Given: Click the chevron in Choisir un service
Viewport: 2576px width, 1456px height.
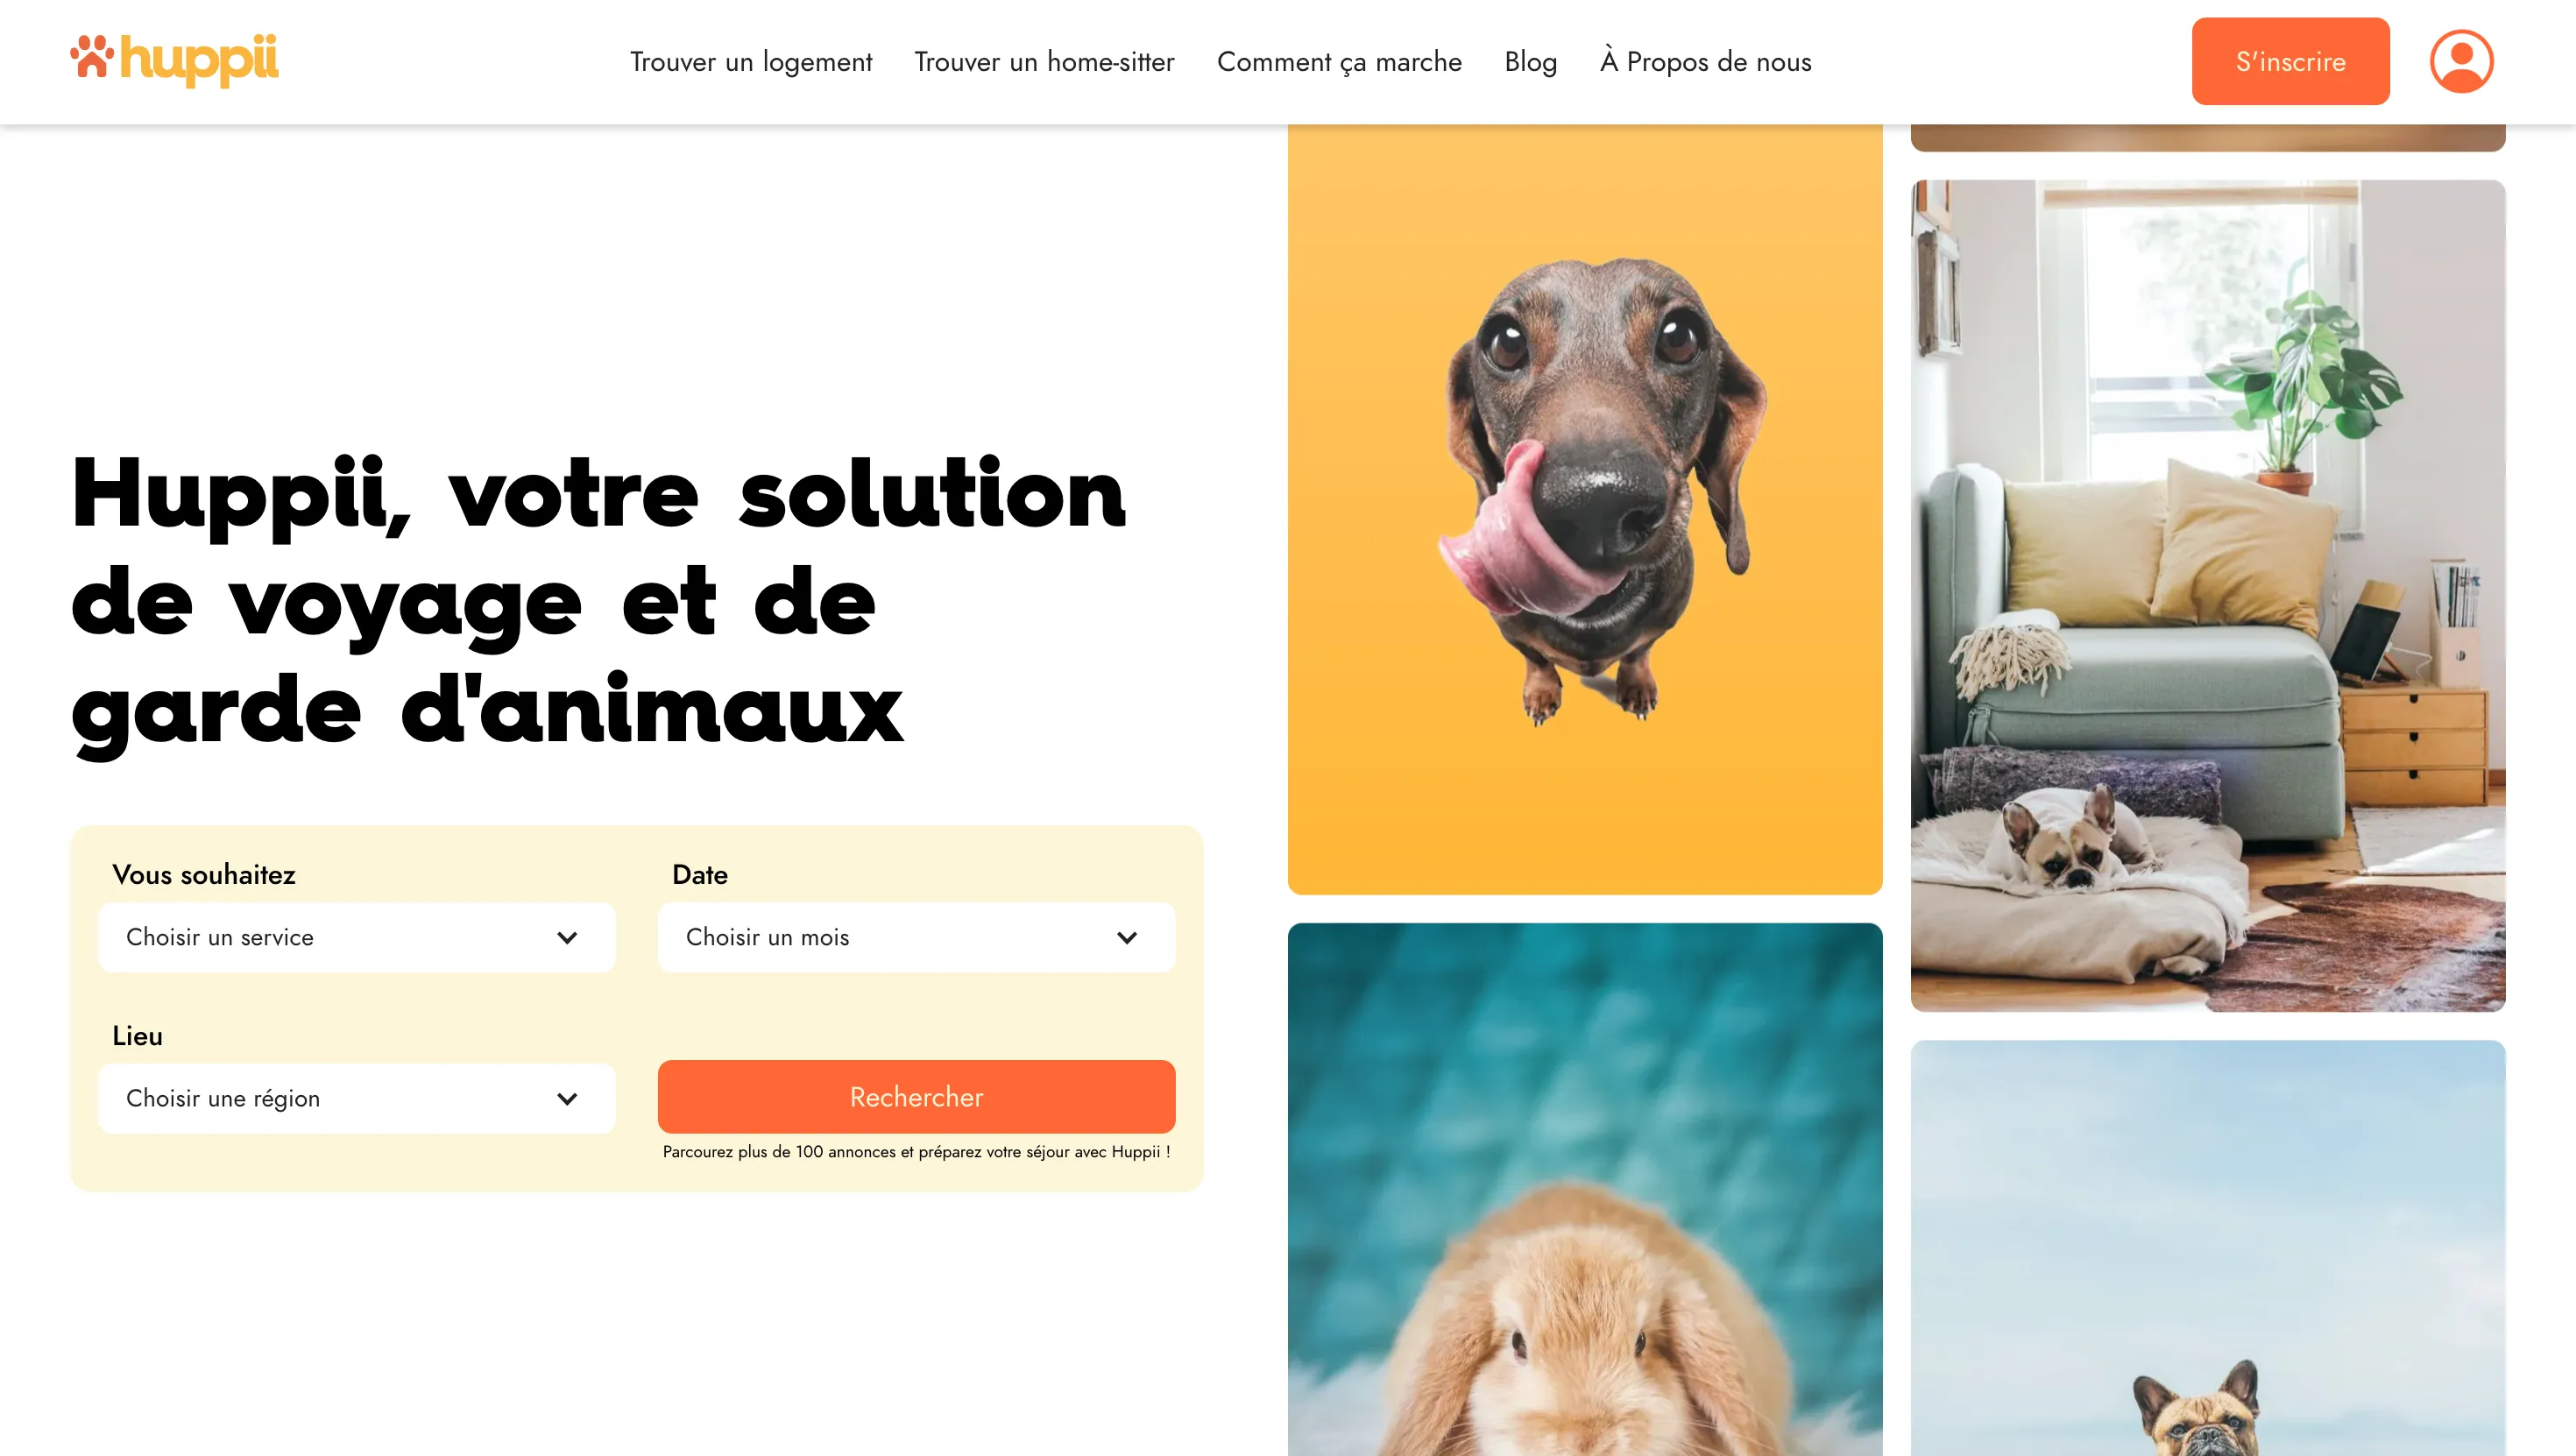Looking at the screenshot, I should click(567, 937).
